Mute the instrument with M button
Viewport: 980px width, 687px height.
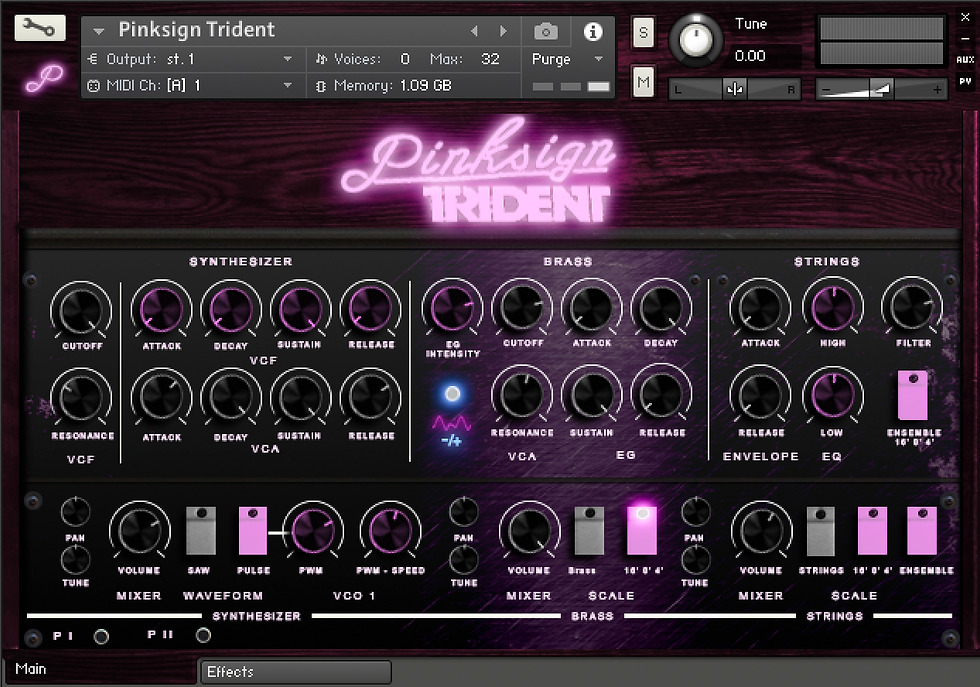point(643,83)
